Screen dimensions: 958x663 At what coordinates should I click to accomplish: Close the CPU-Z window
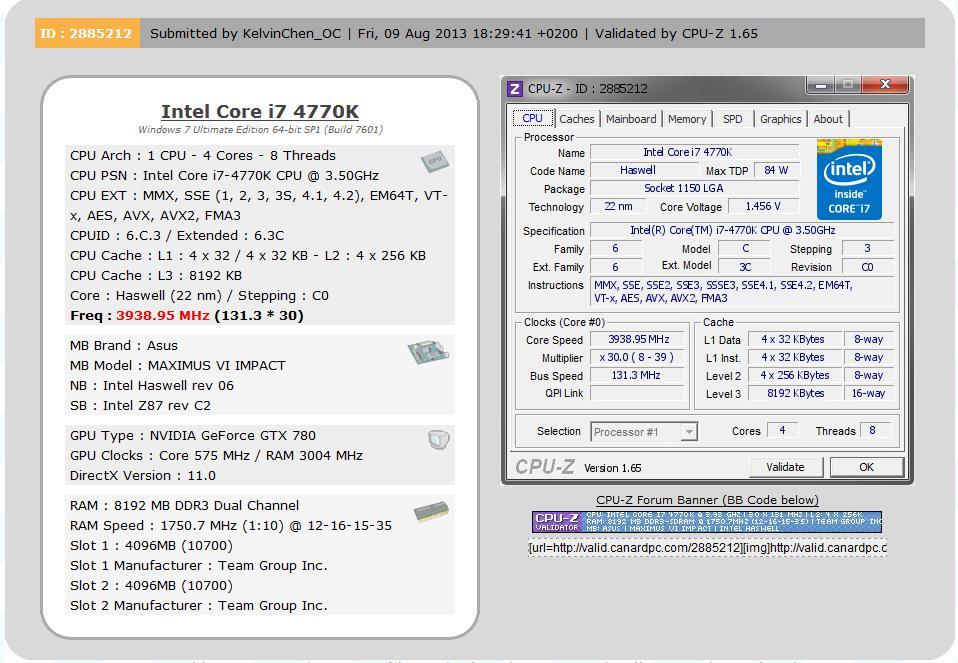[885, 85]
